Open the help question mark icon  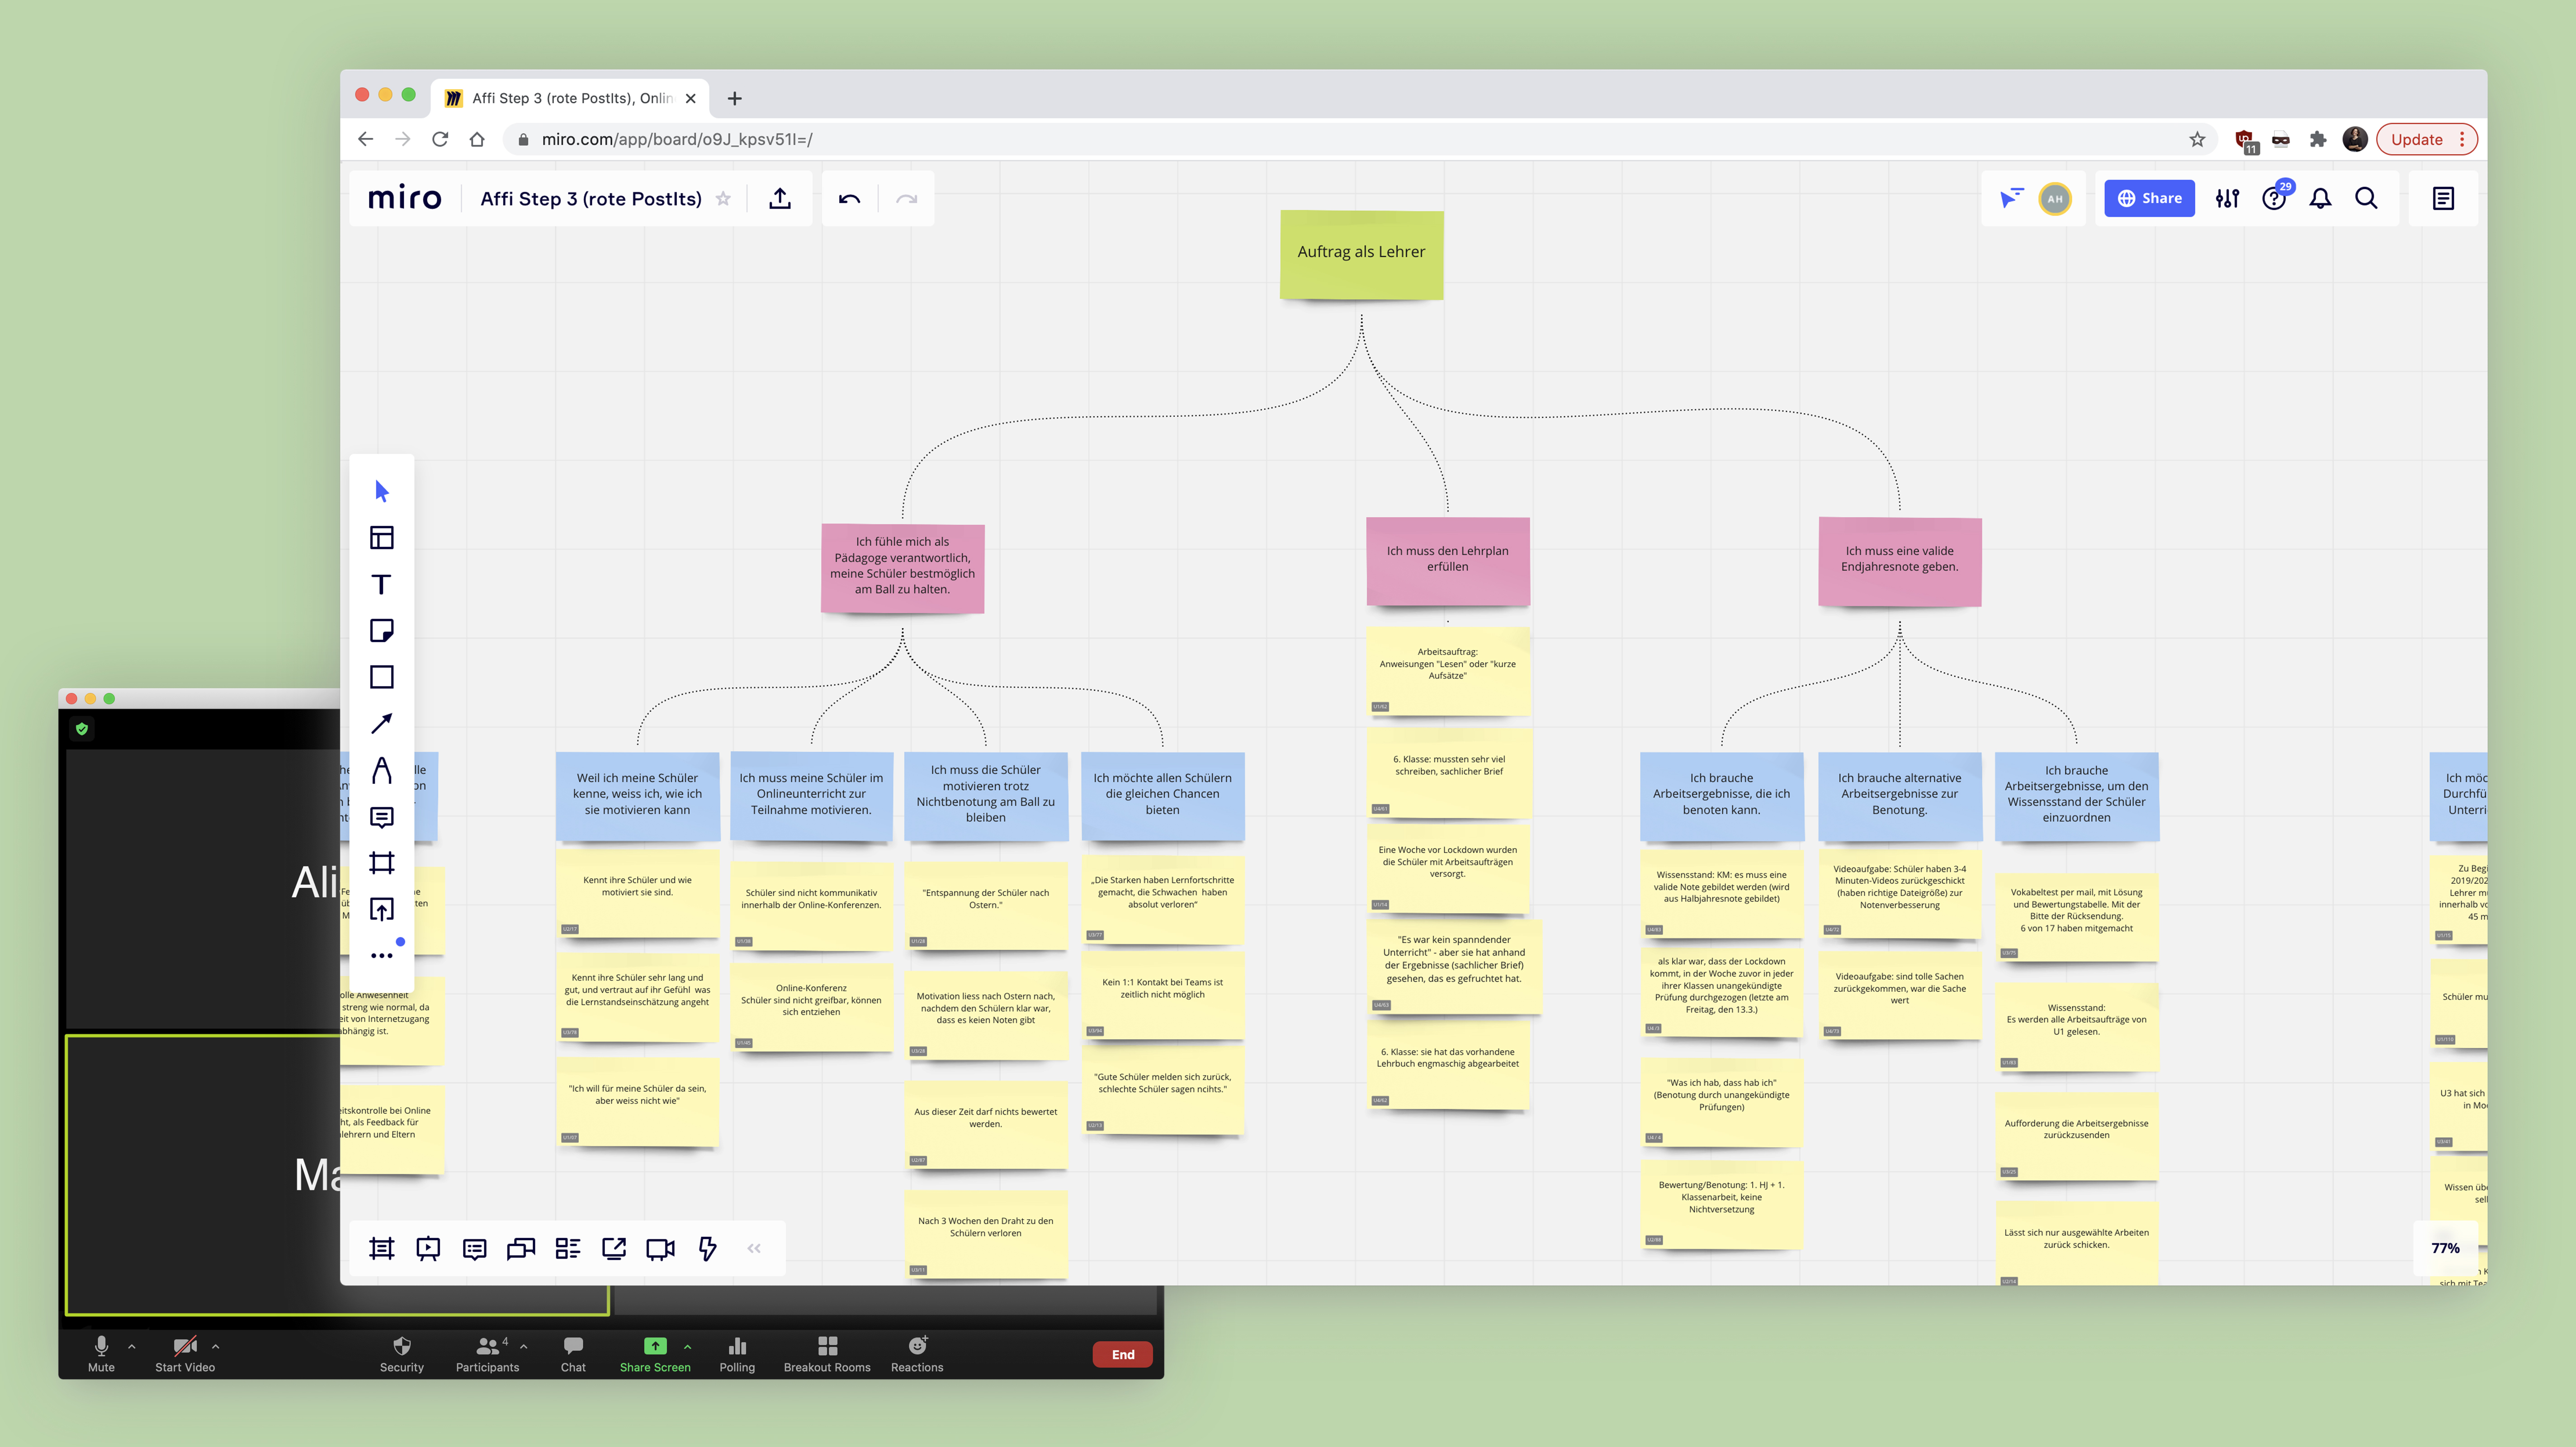[x=2274, y=198]
